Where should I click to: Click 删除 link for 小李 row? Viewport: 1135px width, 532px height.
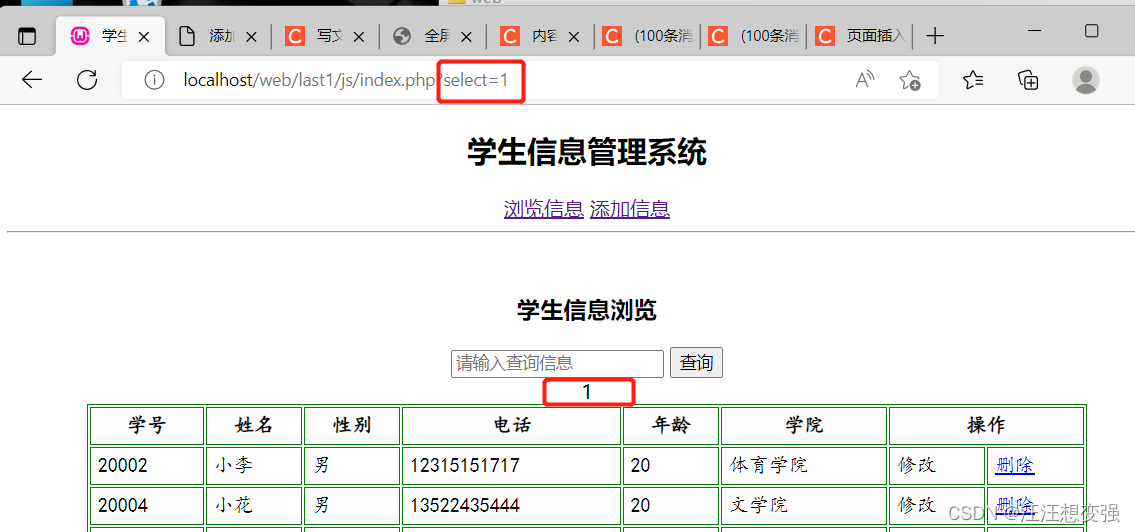coord(1015,465)
